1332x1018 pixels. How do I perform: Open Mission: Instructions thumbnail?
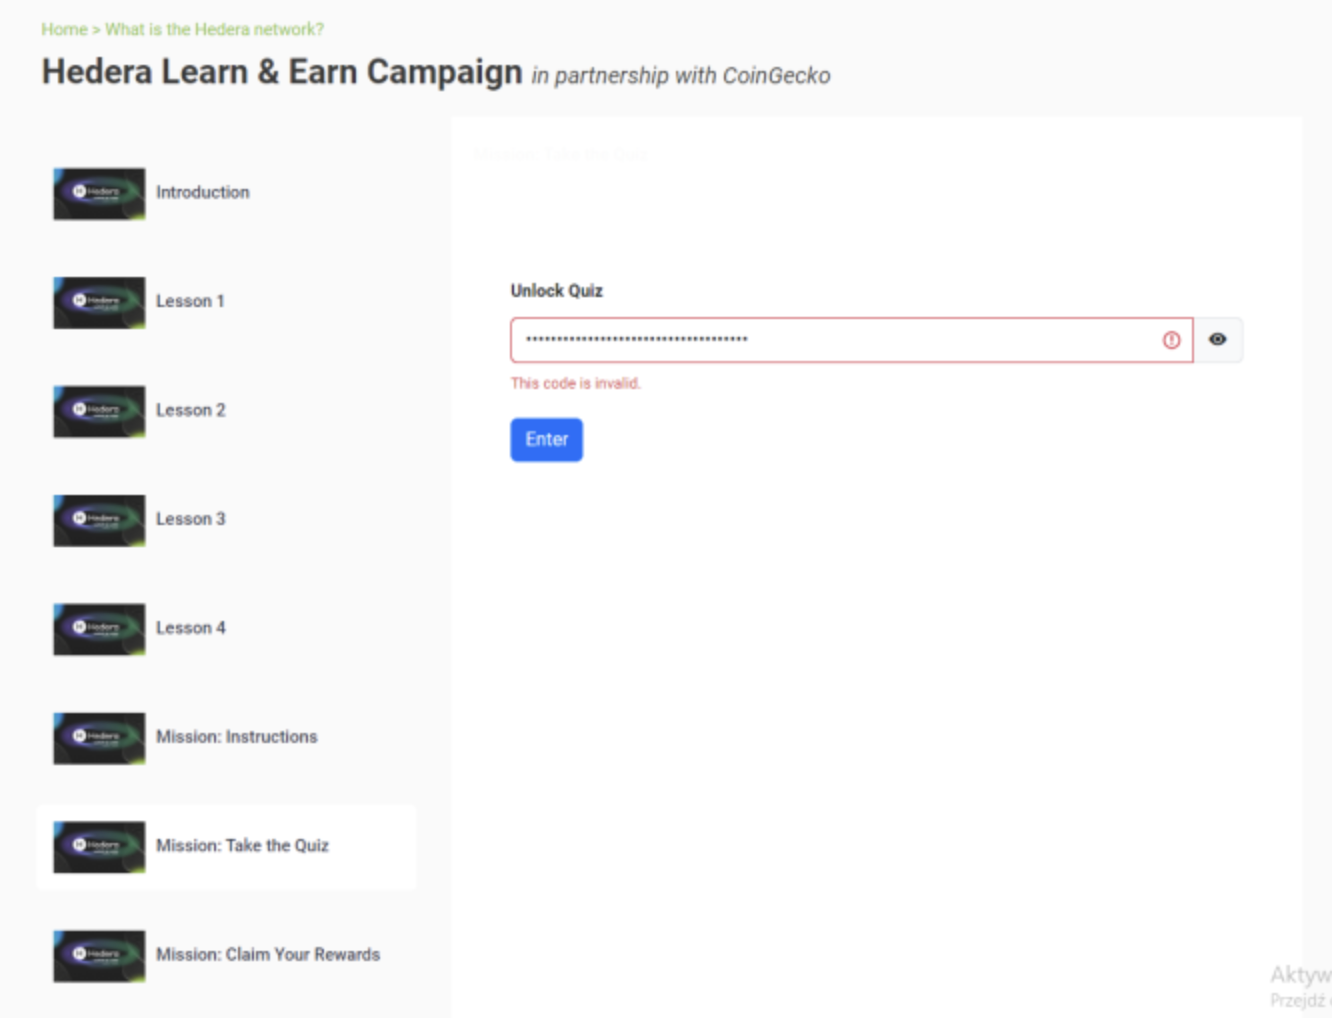(x=99, y=738)
